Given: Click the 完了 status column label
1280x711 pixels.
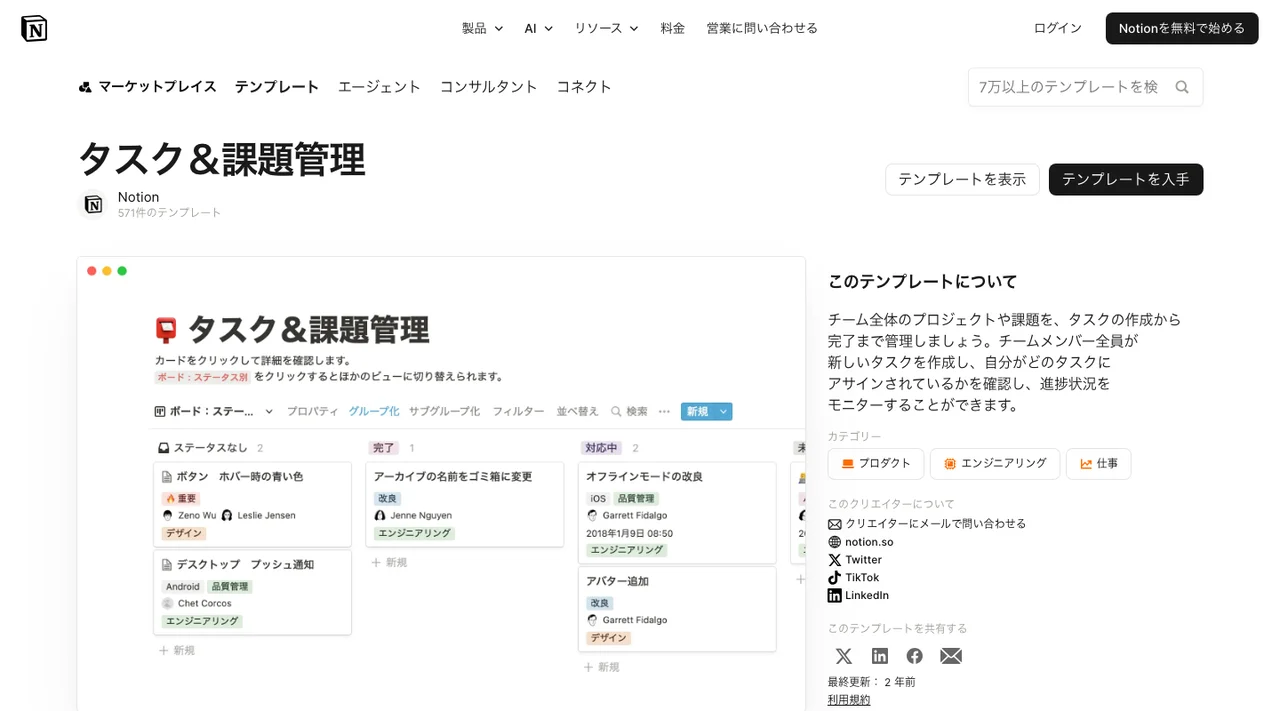Looking at the screenshot, I should click(x=383, y=448).
